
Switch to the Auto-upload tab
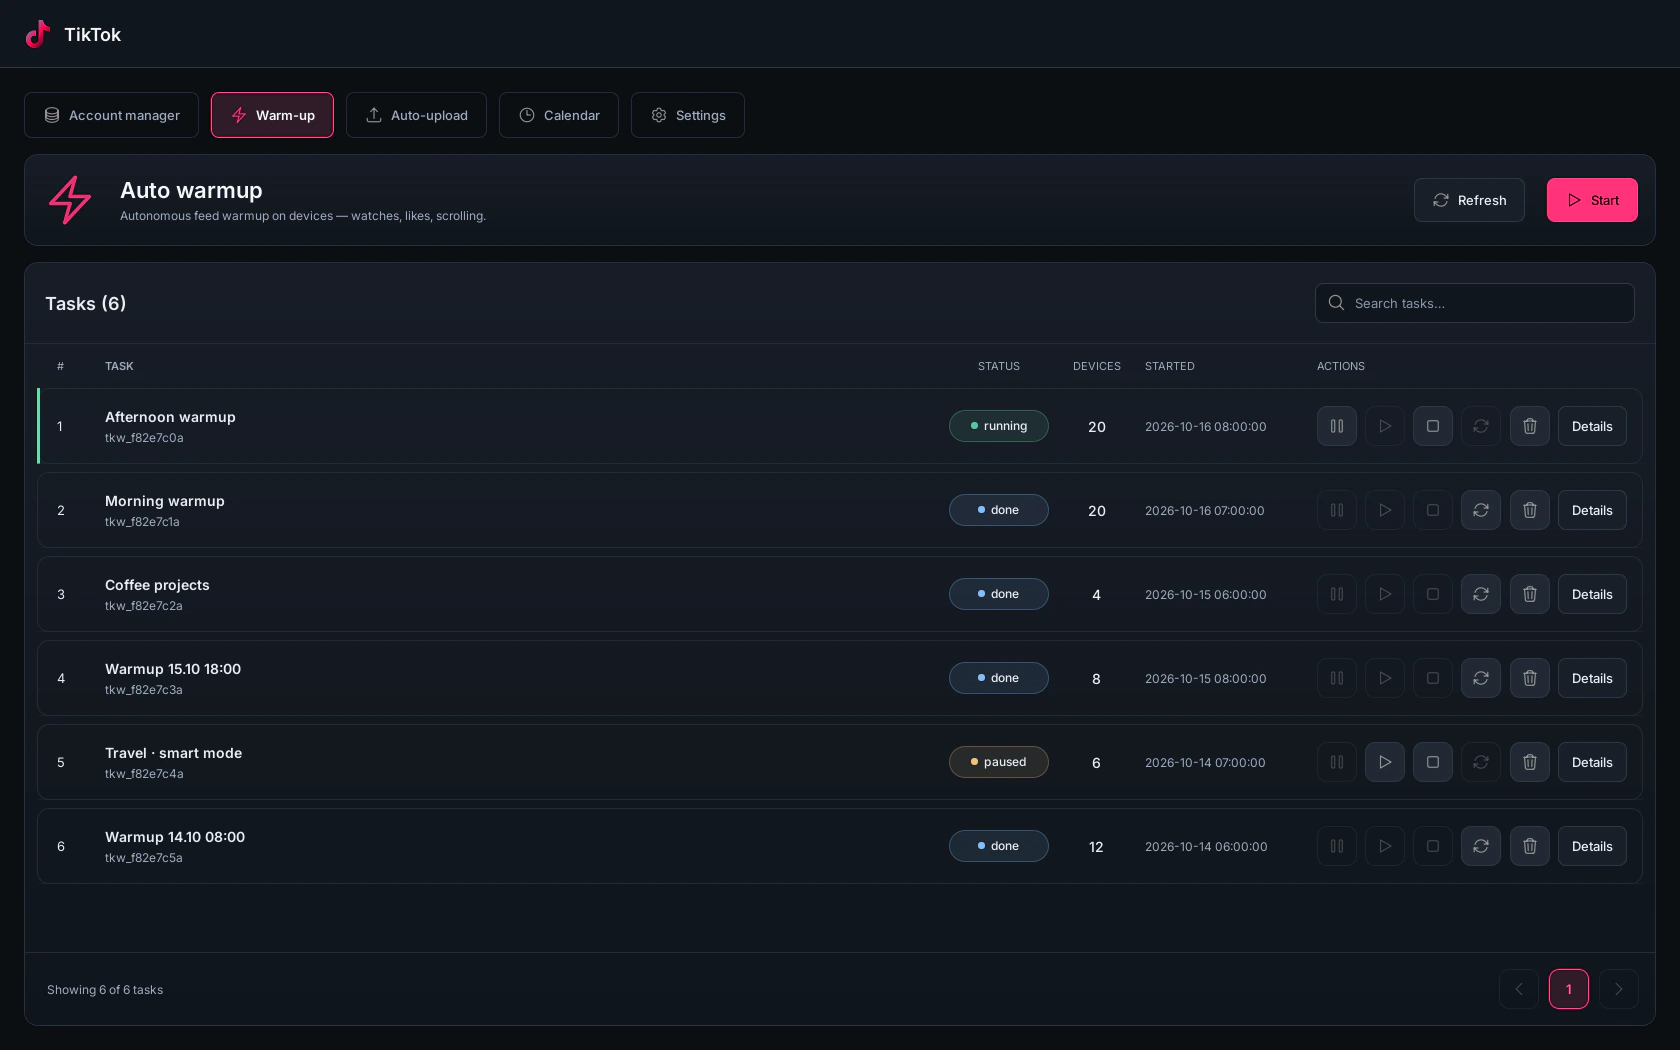tap(416, 115)
